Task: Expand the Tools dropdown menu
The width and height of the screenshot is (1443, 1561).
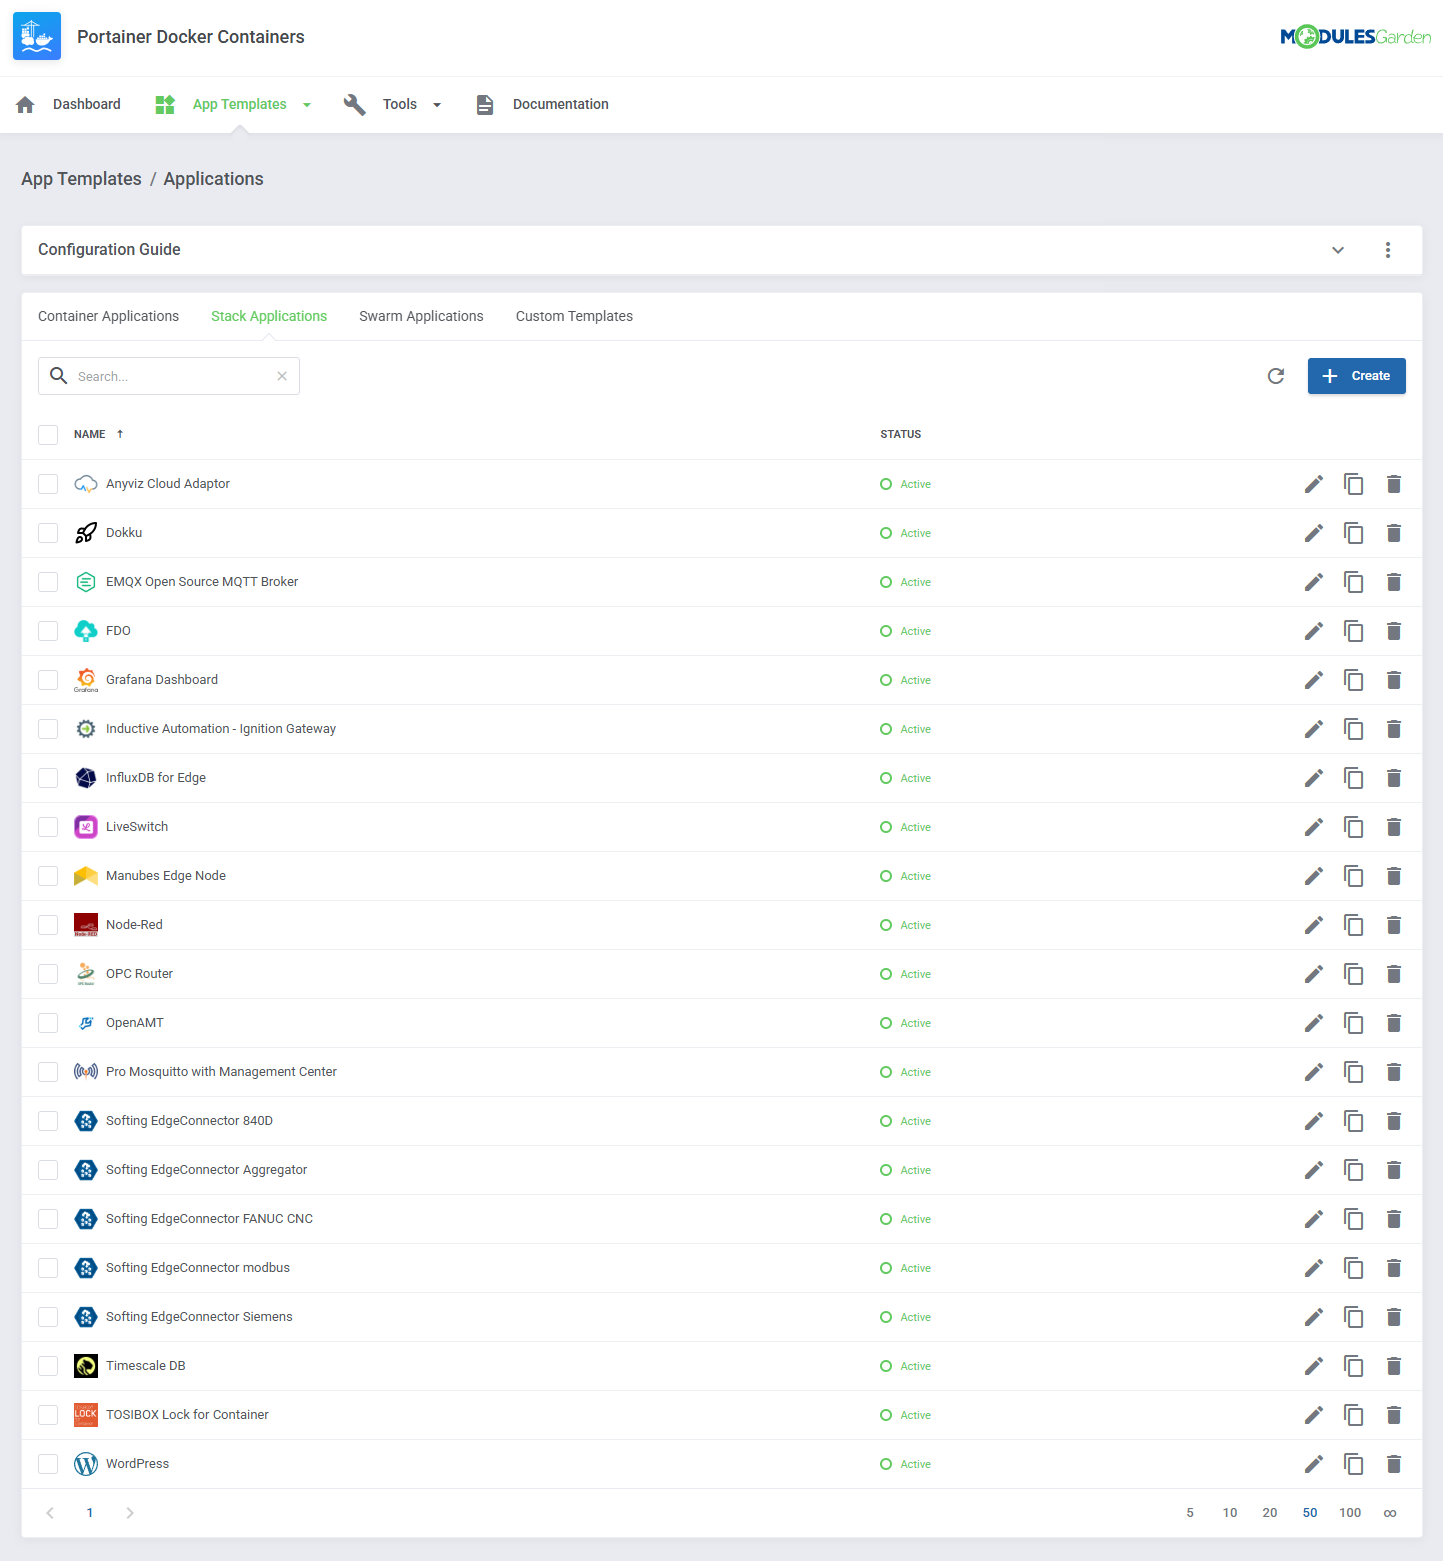Action: 437,104
